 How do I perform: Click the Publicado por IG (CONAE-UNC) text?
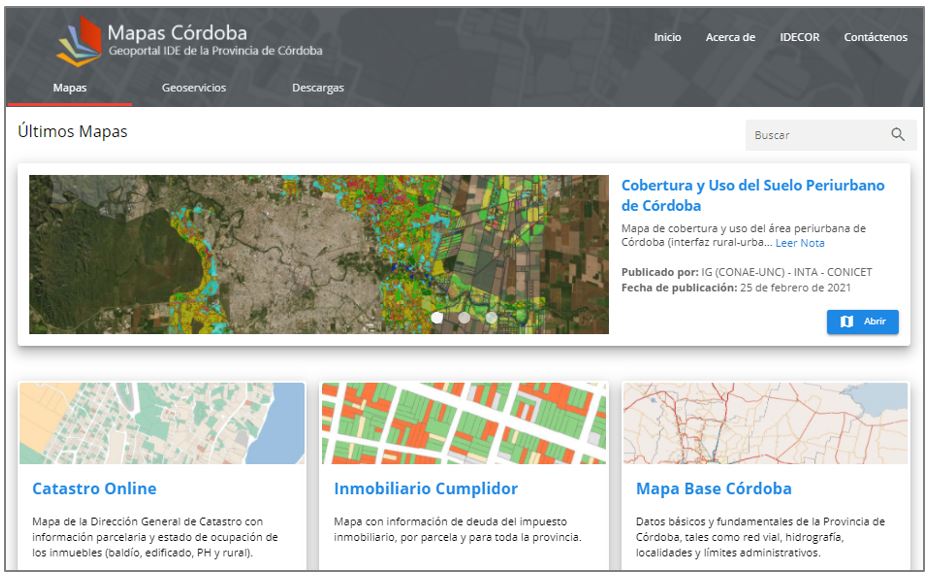(x=747, y=272)
